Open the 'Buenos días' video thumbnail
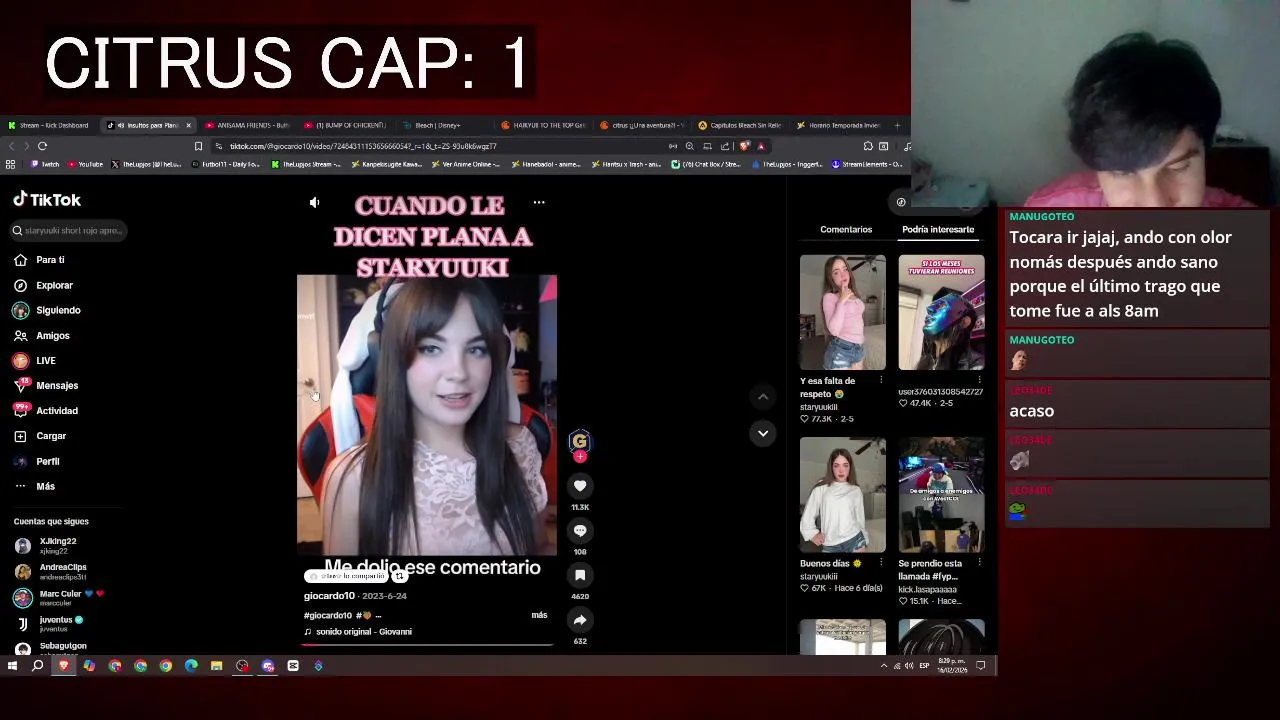 (x=842, y=495)
